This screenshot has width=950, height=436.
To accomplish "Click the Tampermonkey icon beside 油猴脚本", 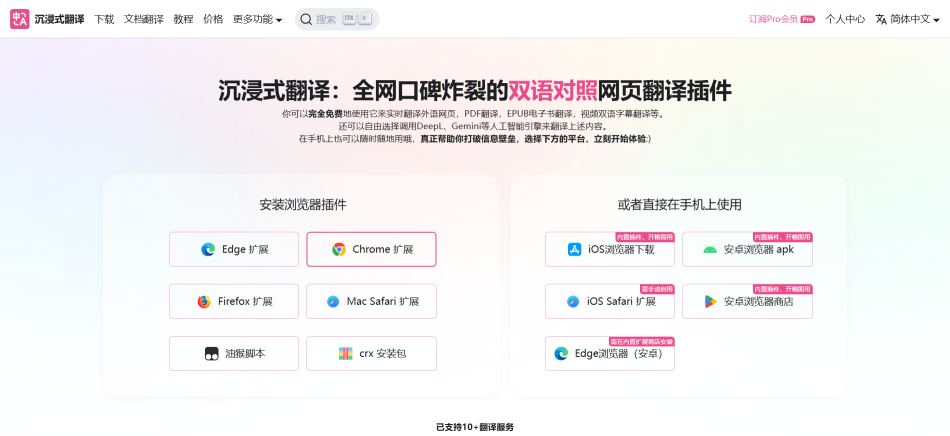I will click(x=211, y=354).
